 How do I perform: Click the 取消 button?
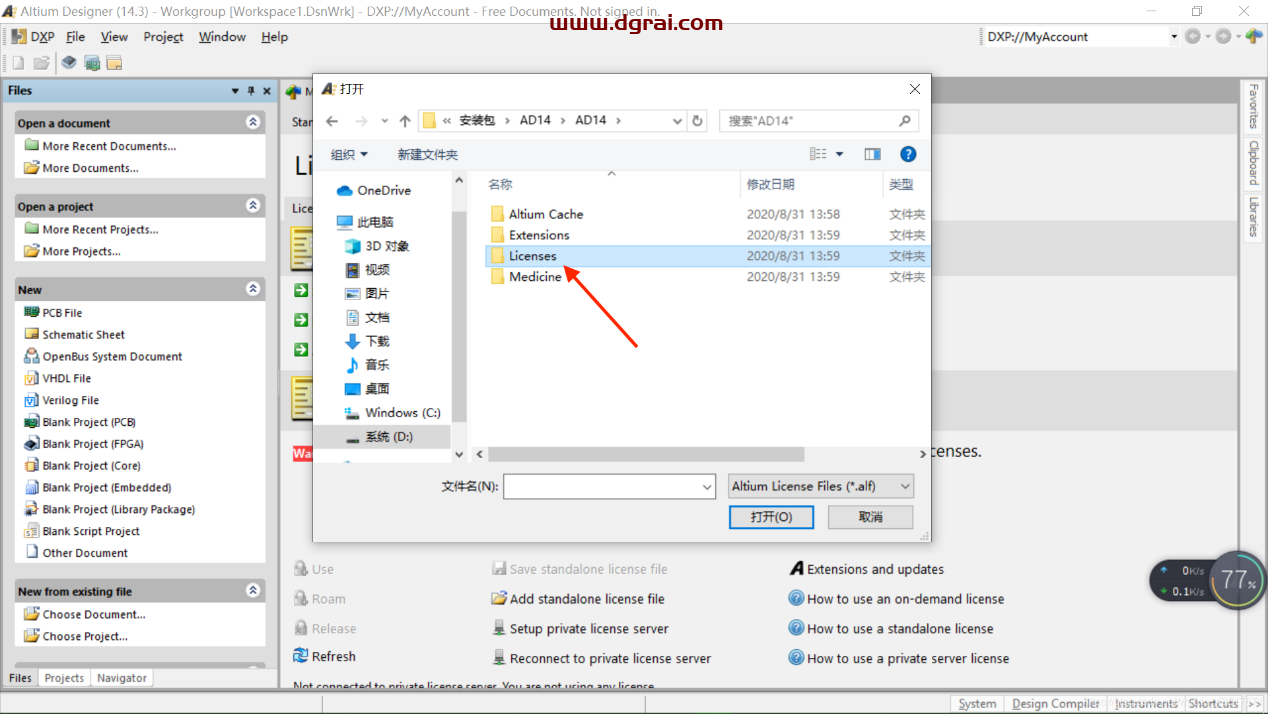point(871,517)
